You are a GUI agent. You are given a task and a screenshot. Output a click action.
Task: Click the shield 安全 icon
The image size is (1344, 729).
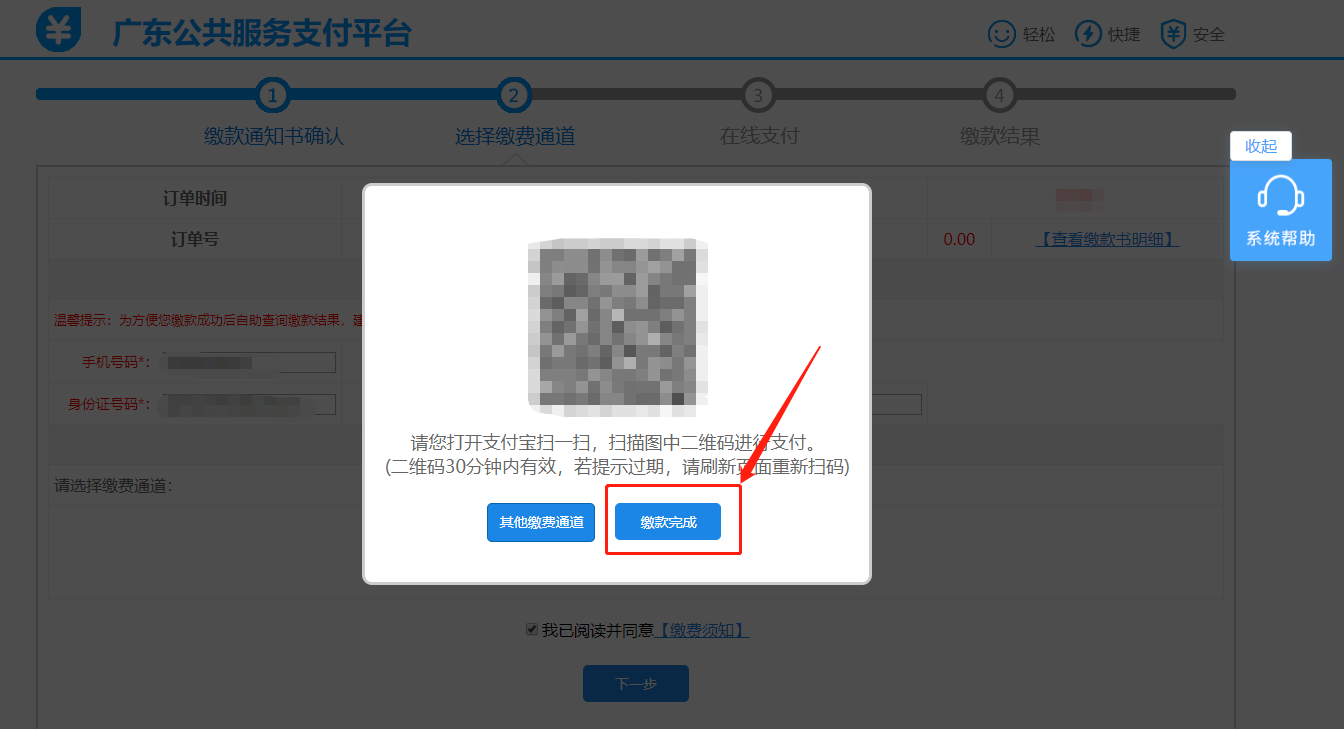[x=1174, y=34]
